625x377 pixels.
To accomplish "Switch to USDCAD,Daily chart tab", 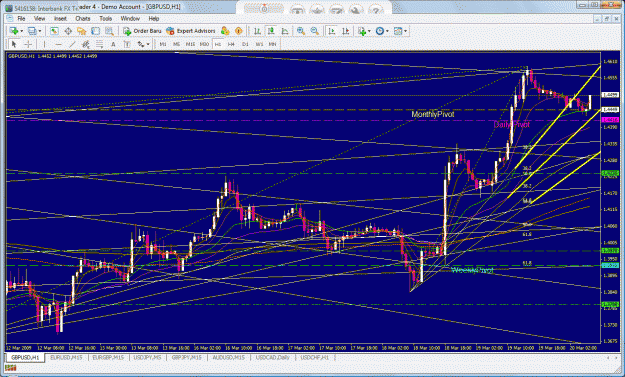I will [273, 358].
